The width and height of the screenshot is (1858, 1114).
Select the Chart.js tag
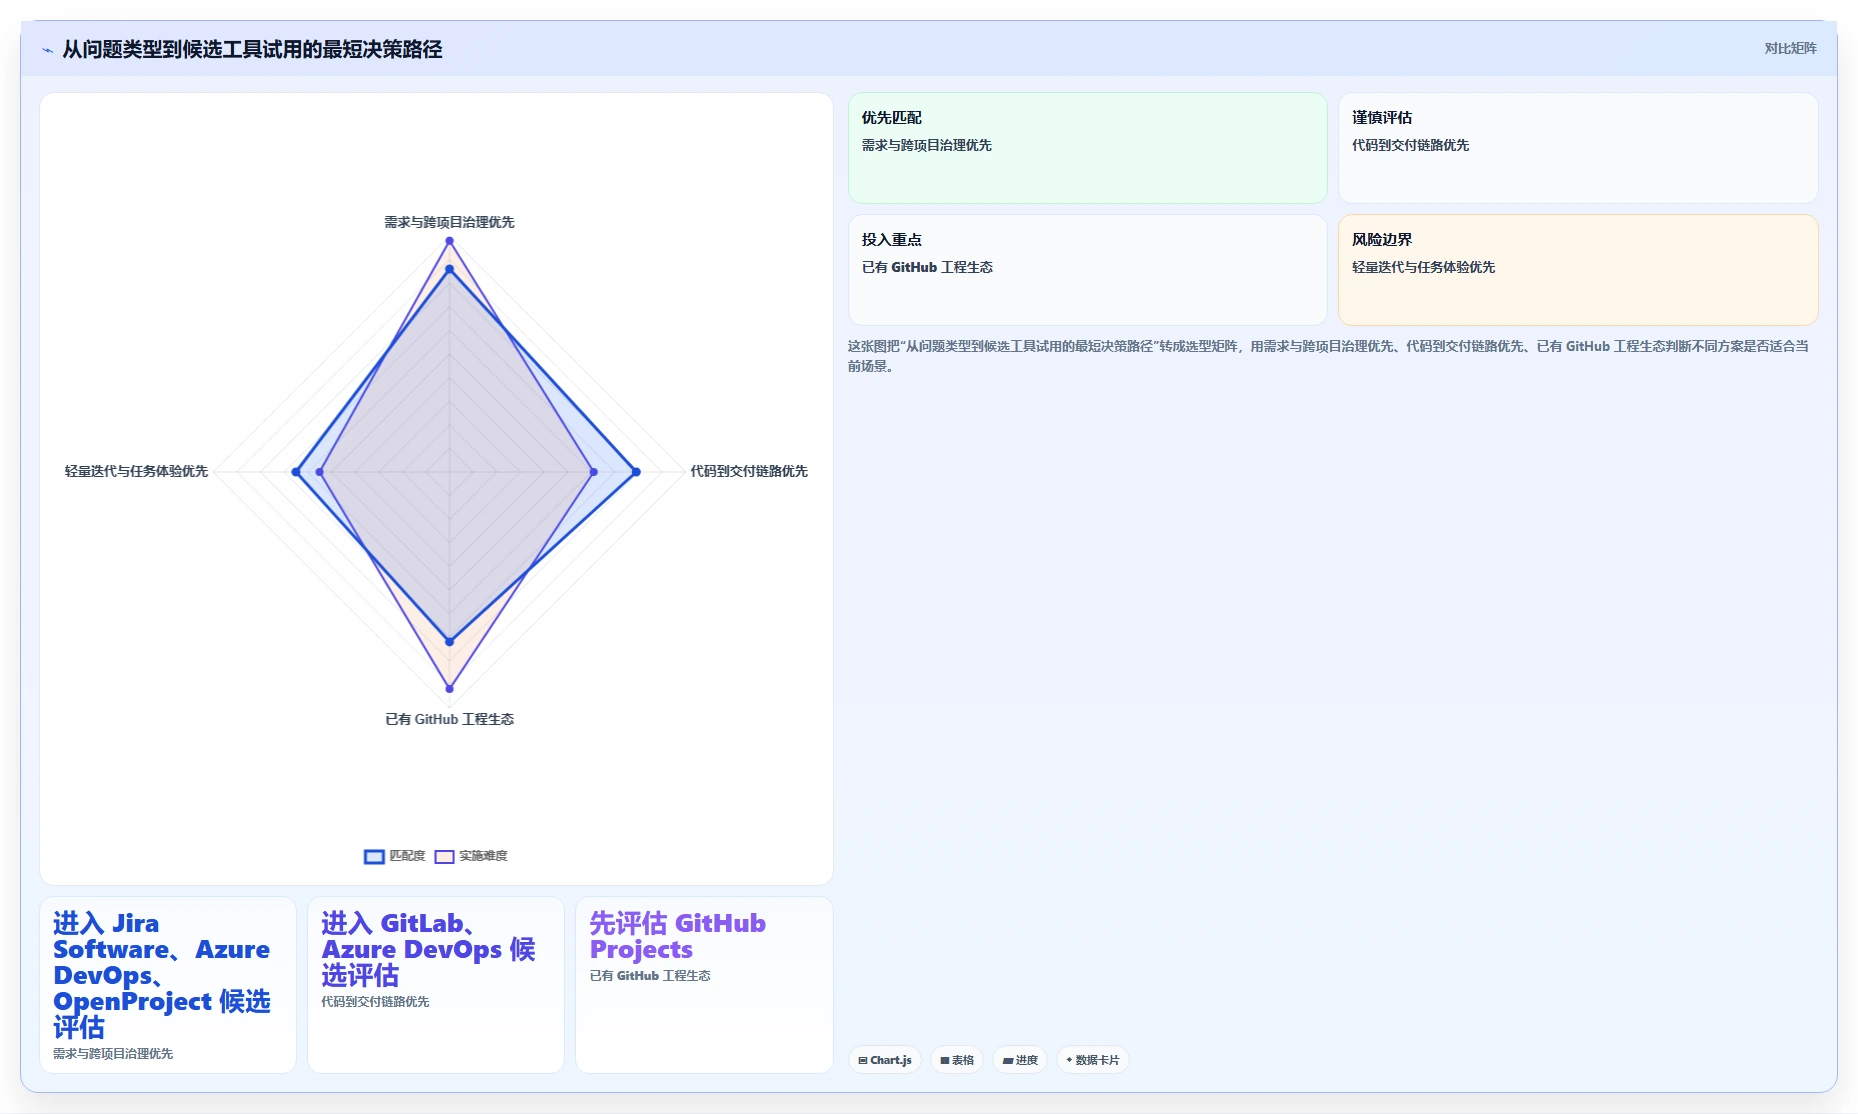(885, 1060)
